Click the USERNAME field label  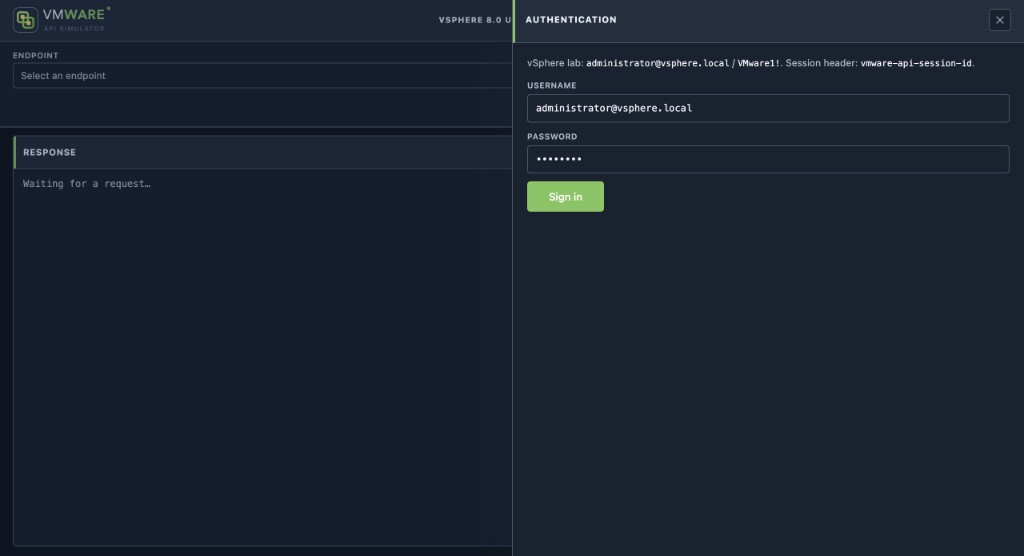(x=552, y=86)
